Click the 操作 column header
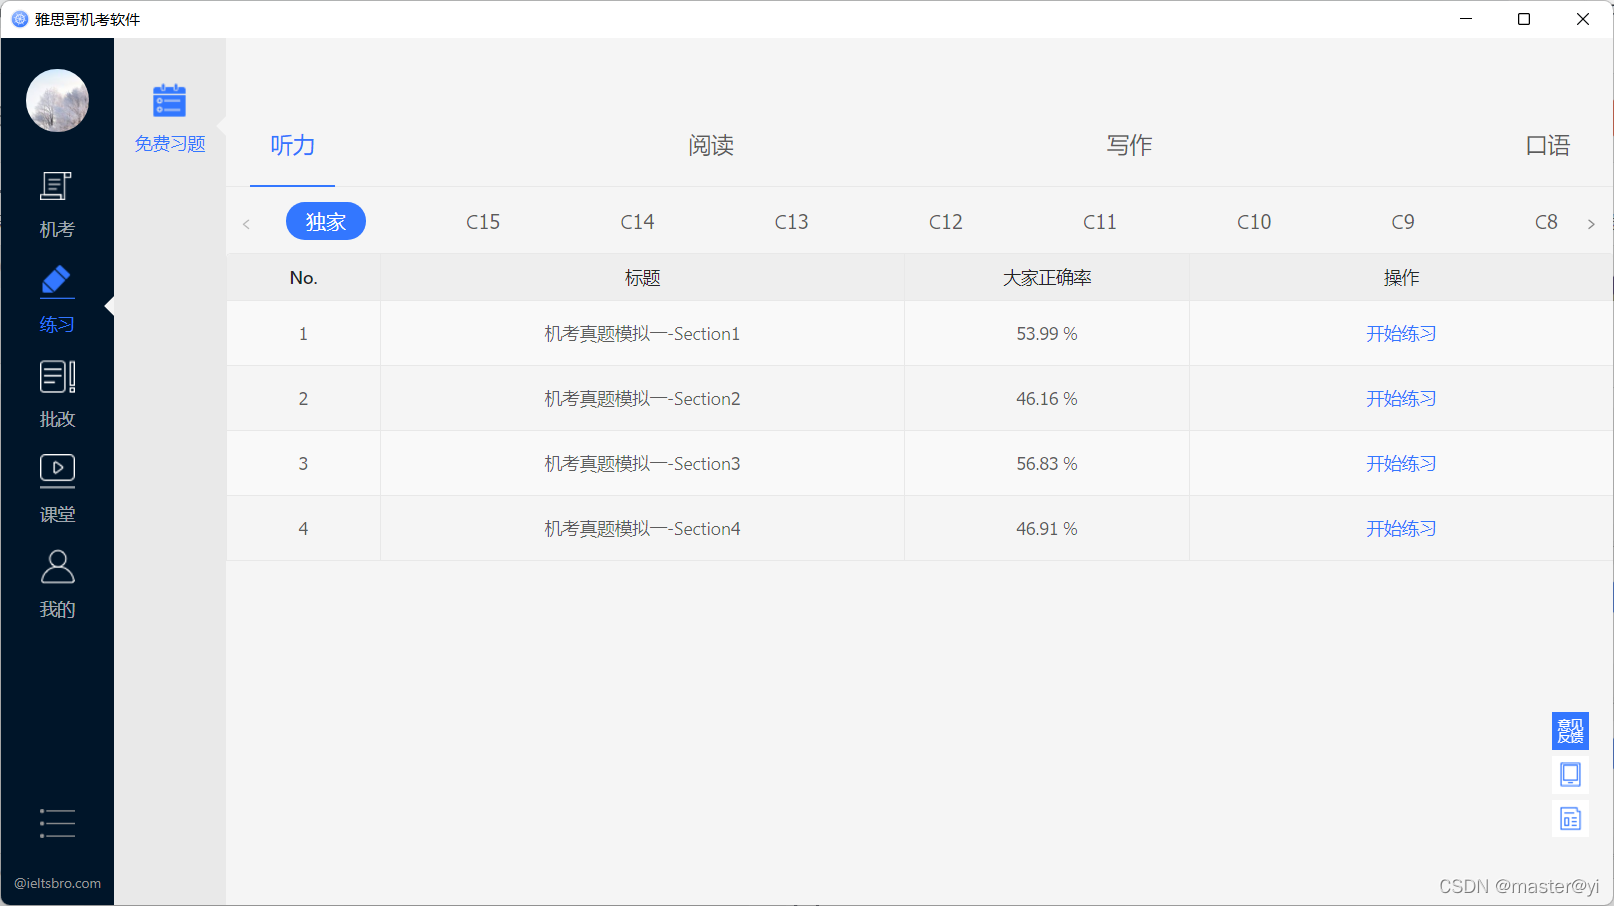 (1401, 278)
